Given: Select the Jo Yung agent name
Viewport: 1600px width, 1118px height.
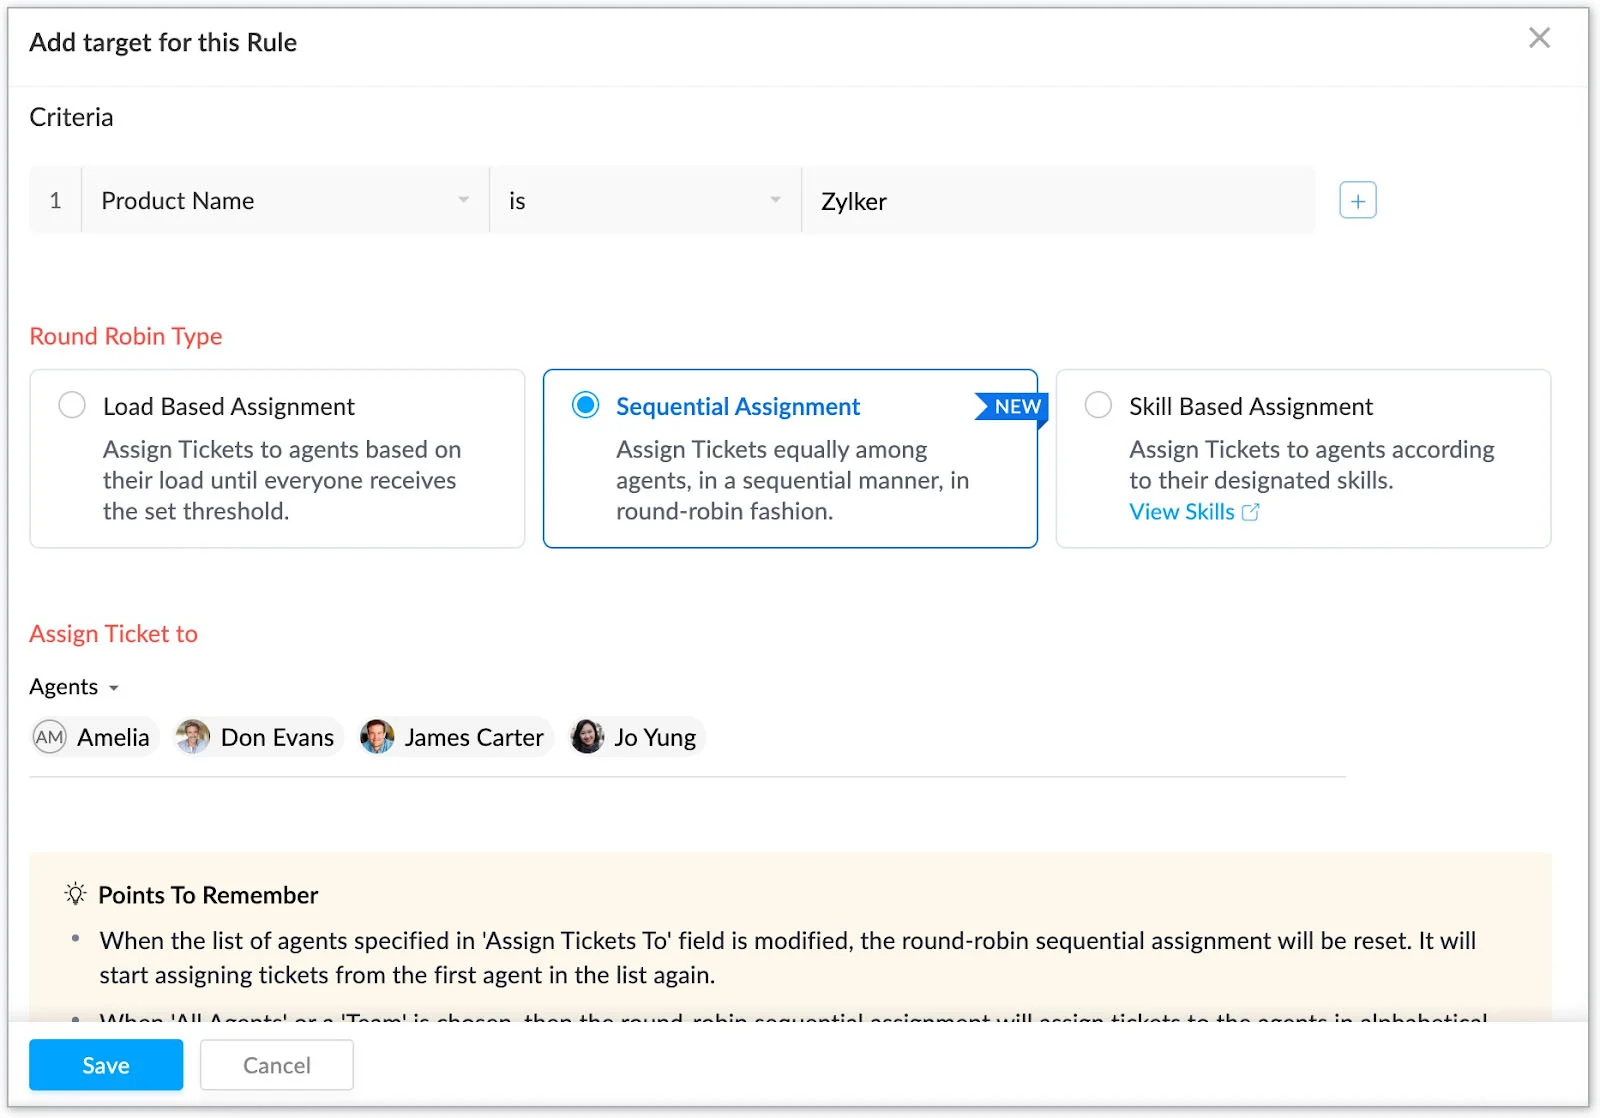Looking at the screenshot, I should [x=655, y=738].
